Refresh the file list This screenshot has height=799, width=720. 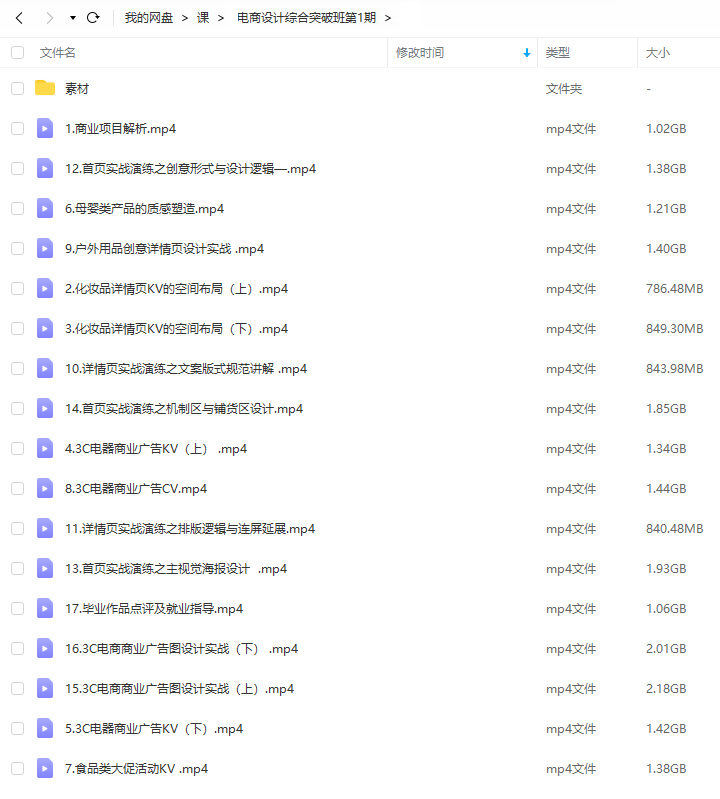click(x=93, y=18)
